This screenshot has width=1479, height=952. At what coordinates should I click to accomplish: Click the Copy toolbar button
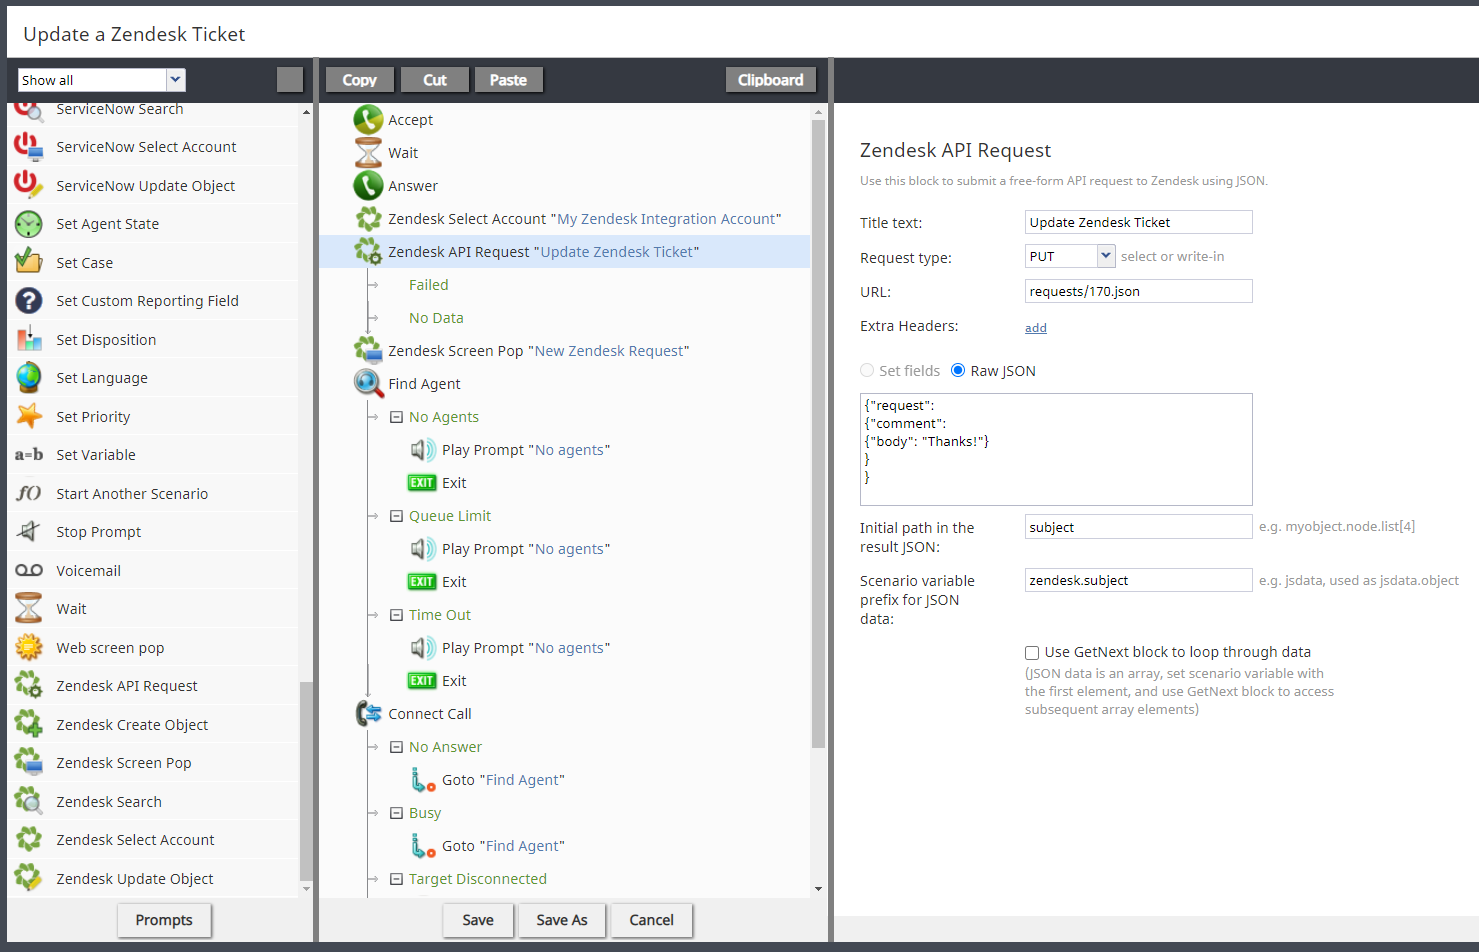pos(360,80)
